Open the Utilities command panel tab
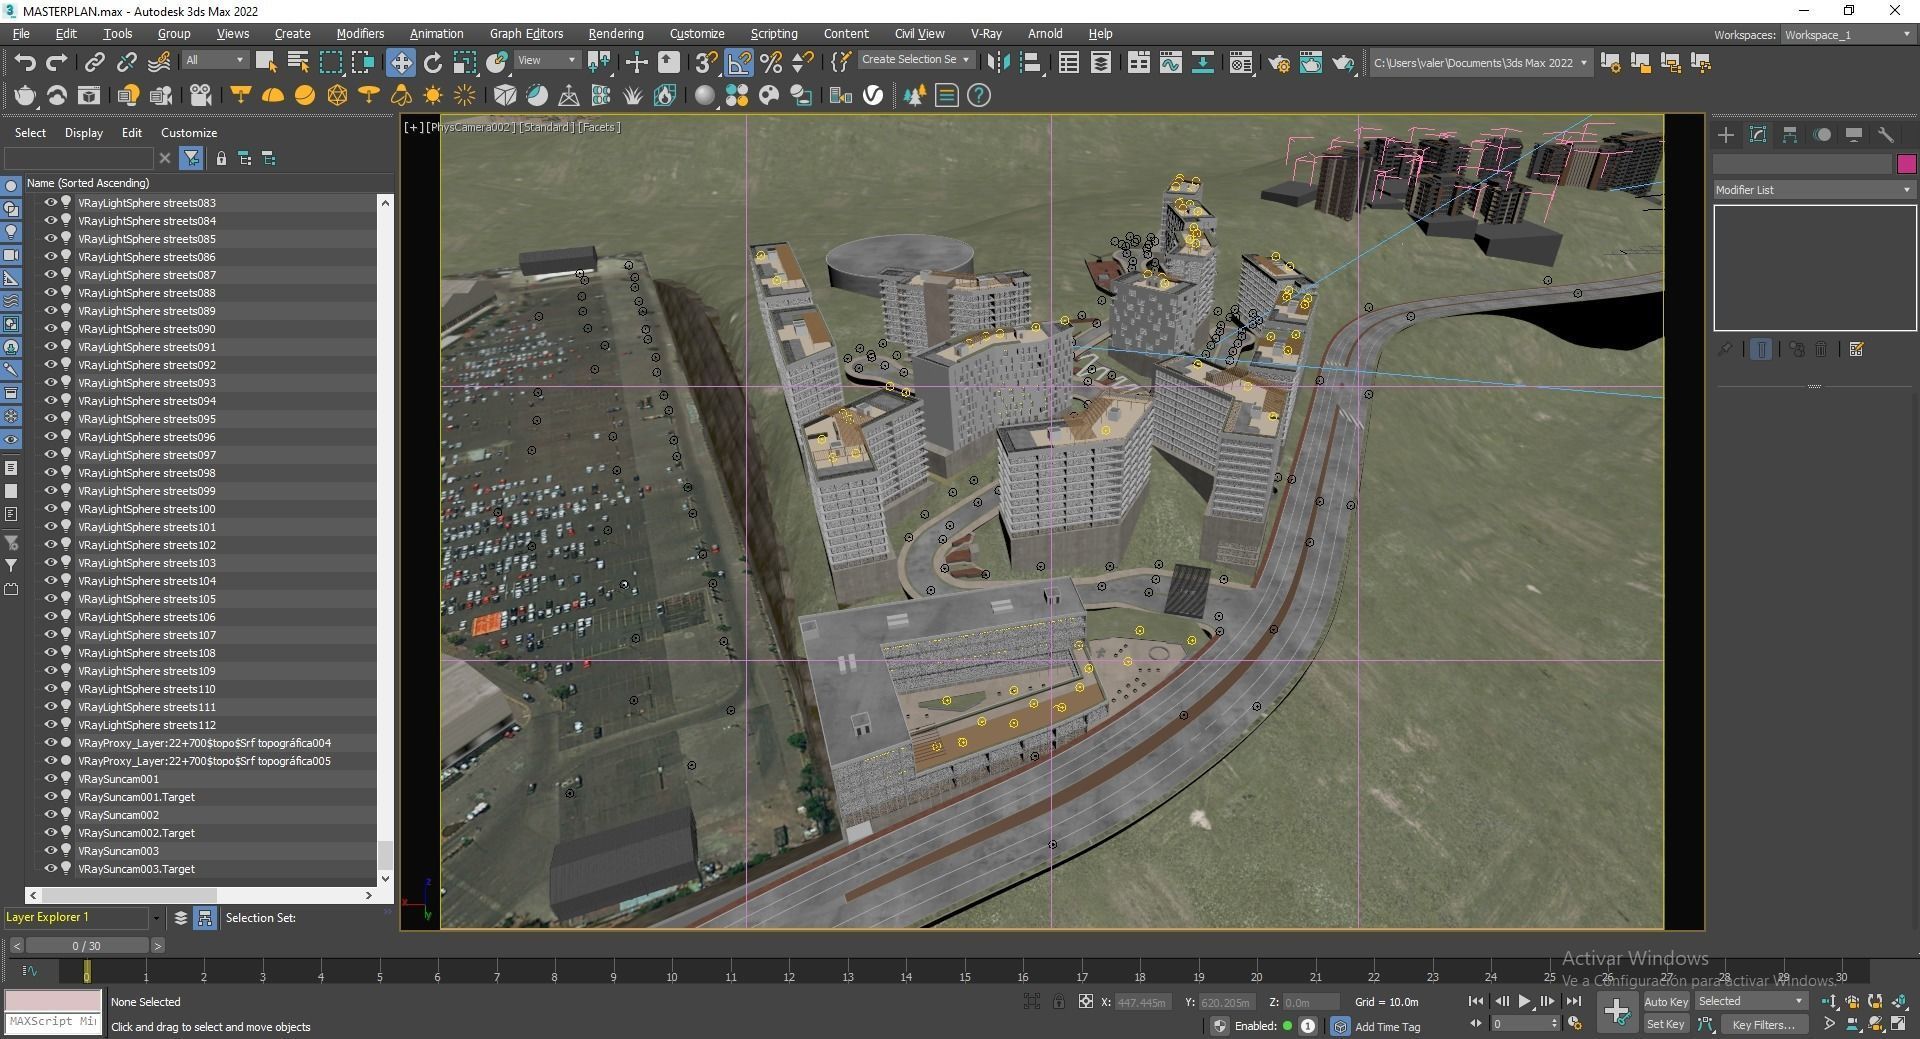The height and width of the screenshot is (1039, 1920). 1886,134
